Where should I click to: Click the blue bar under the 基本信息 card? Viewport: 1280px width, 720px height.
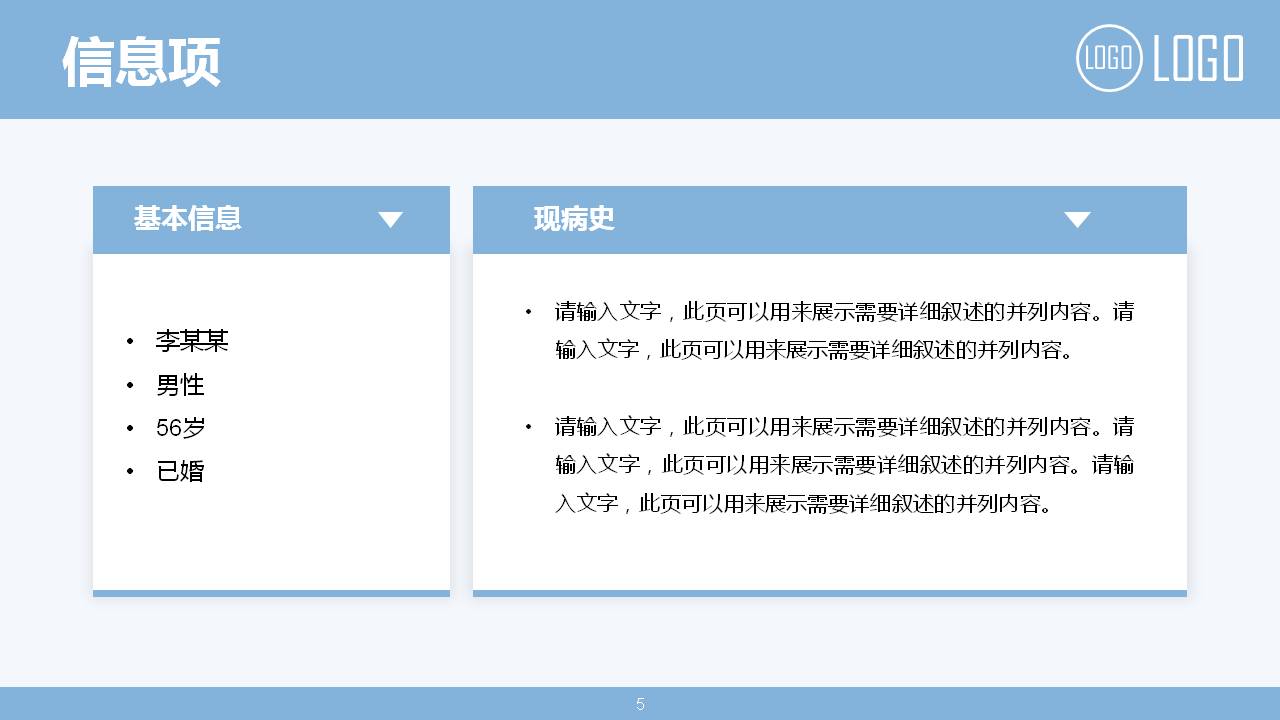(x=271, y=593)
